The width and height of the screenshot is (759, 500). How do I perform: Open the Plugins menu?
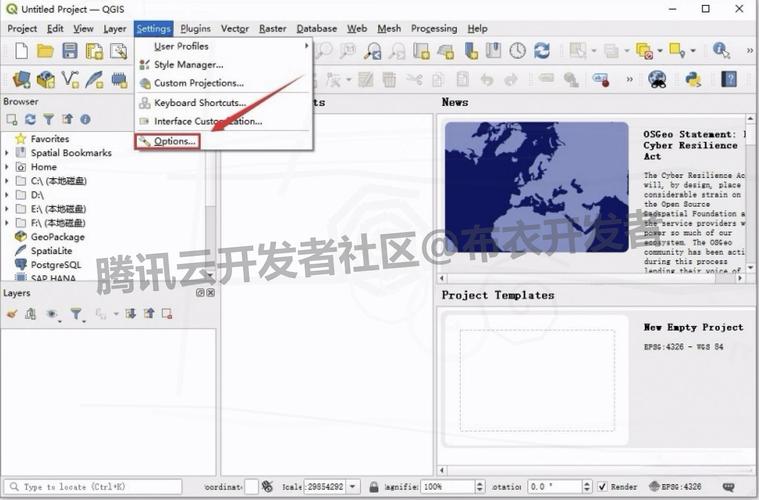point(195,29)
